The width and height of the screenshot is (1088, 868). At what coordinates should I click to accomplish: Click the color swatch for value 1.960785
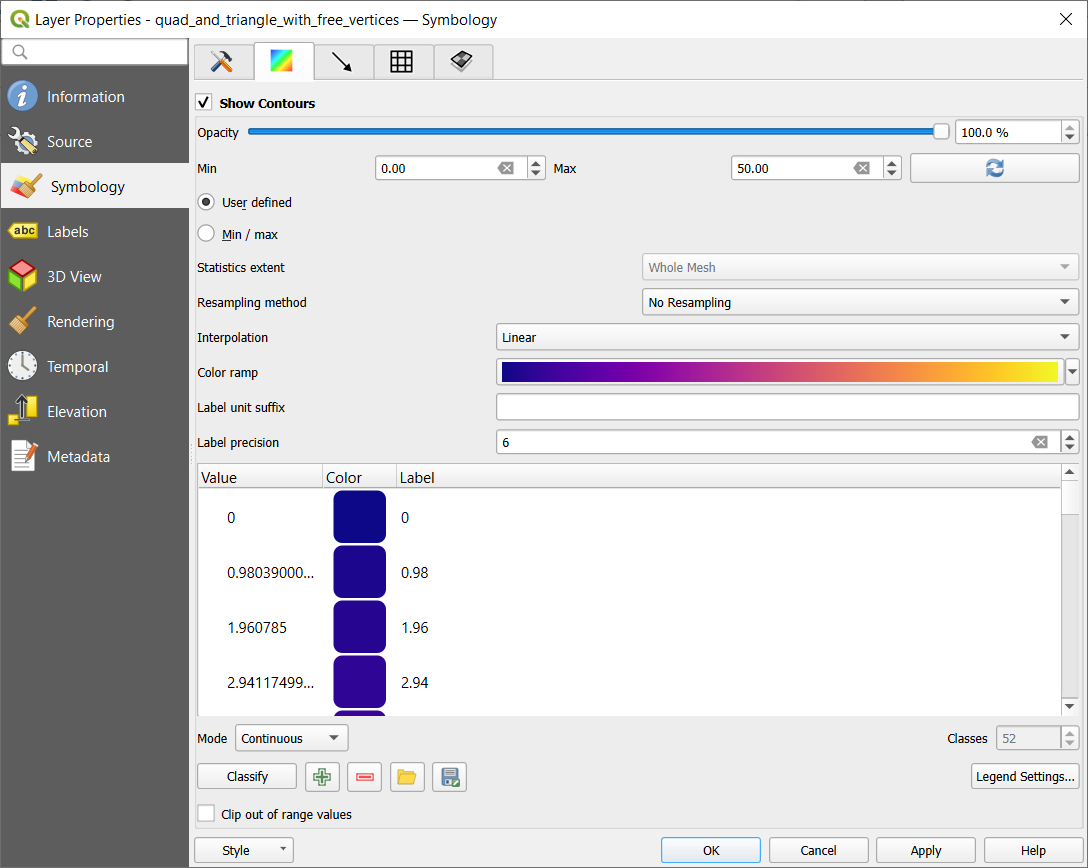tap(359, 627)
